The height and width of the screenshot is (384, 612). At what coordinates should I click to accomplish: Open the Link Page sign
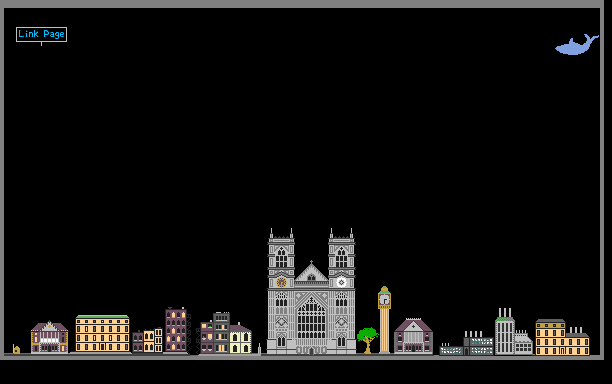tap(41, 34)
